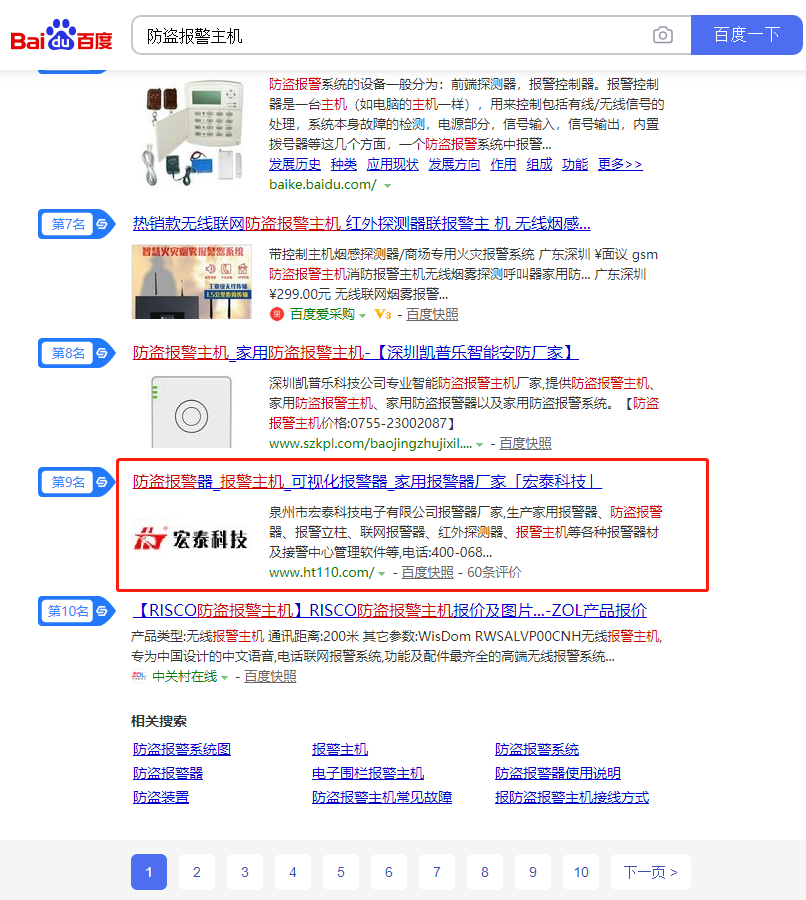
Task: Open related search 防盗装置
Action: click(161, 797)
